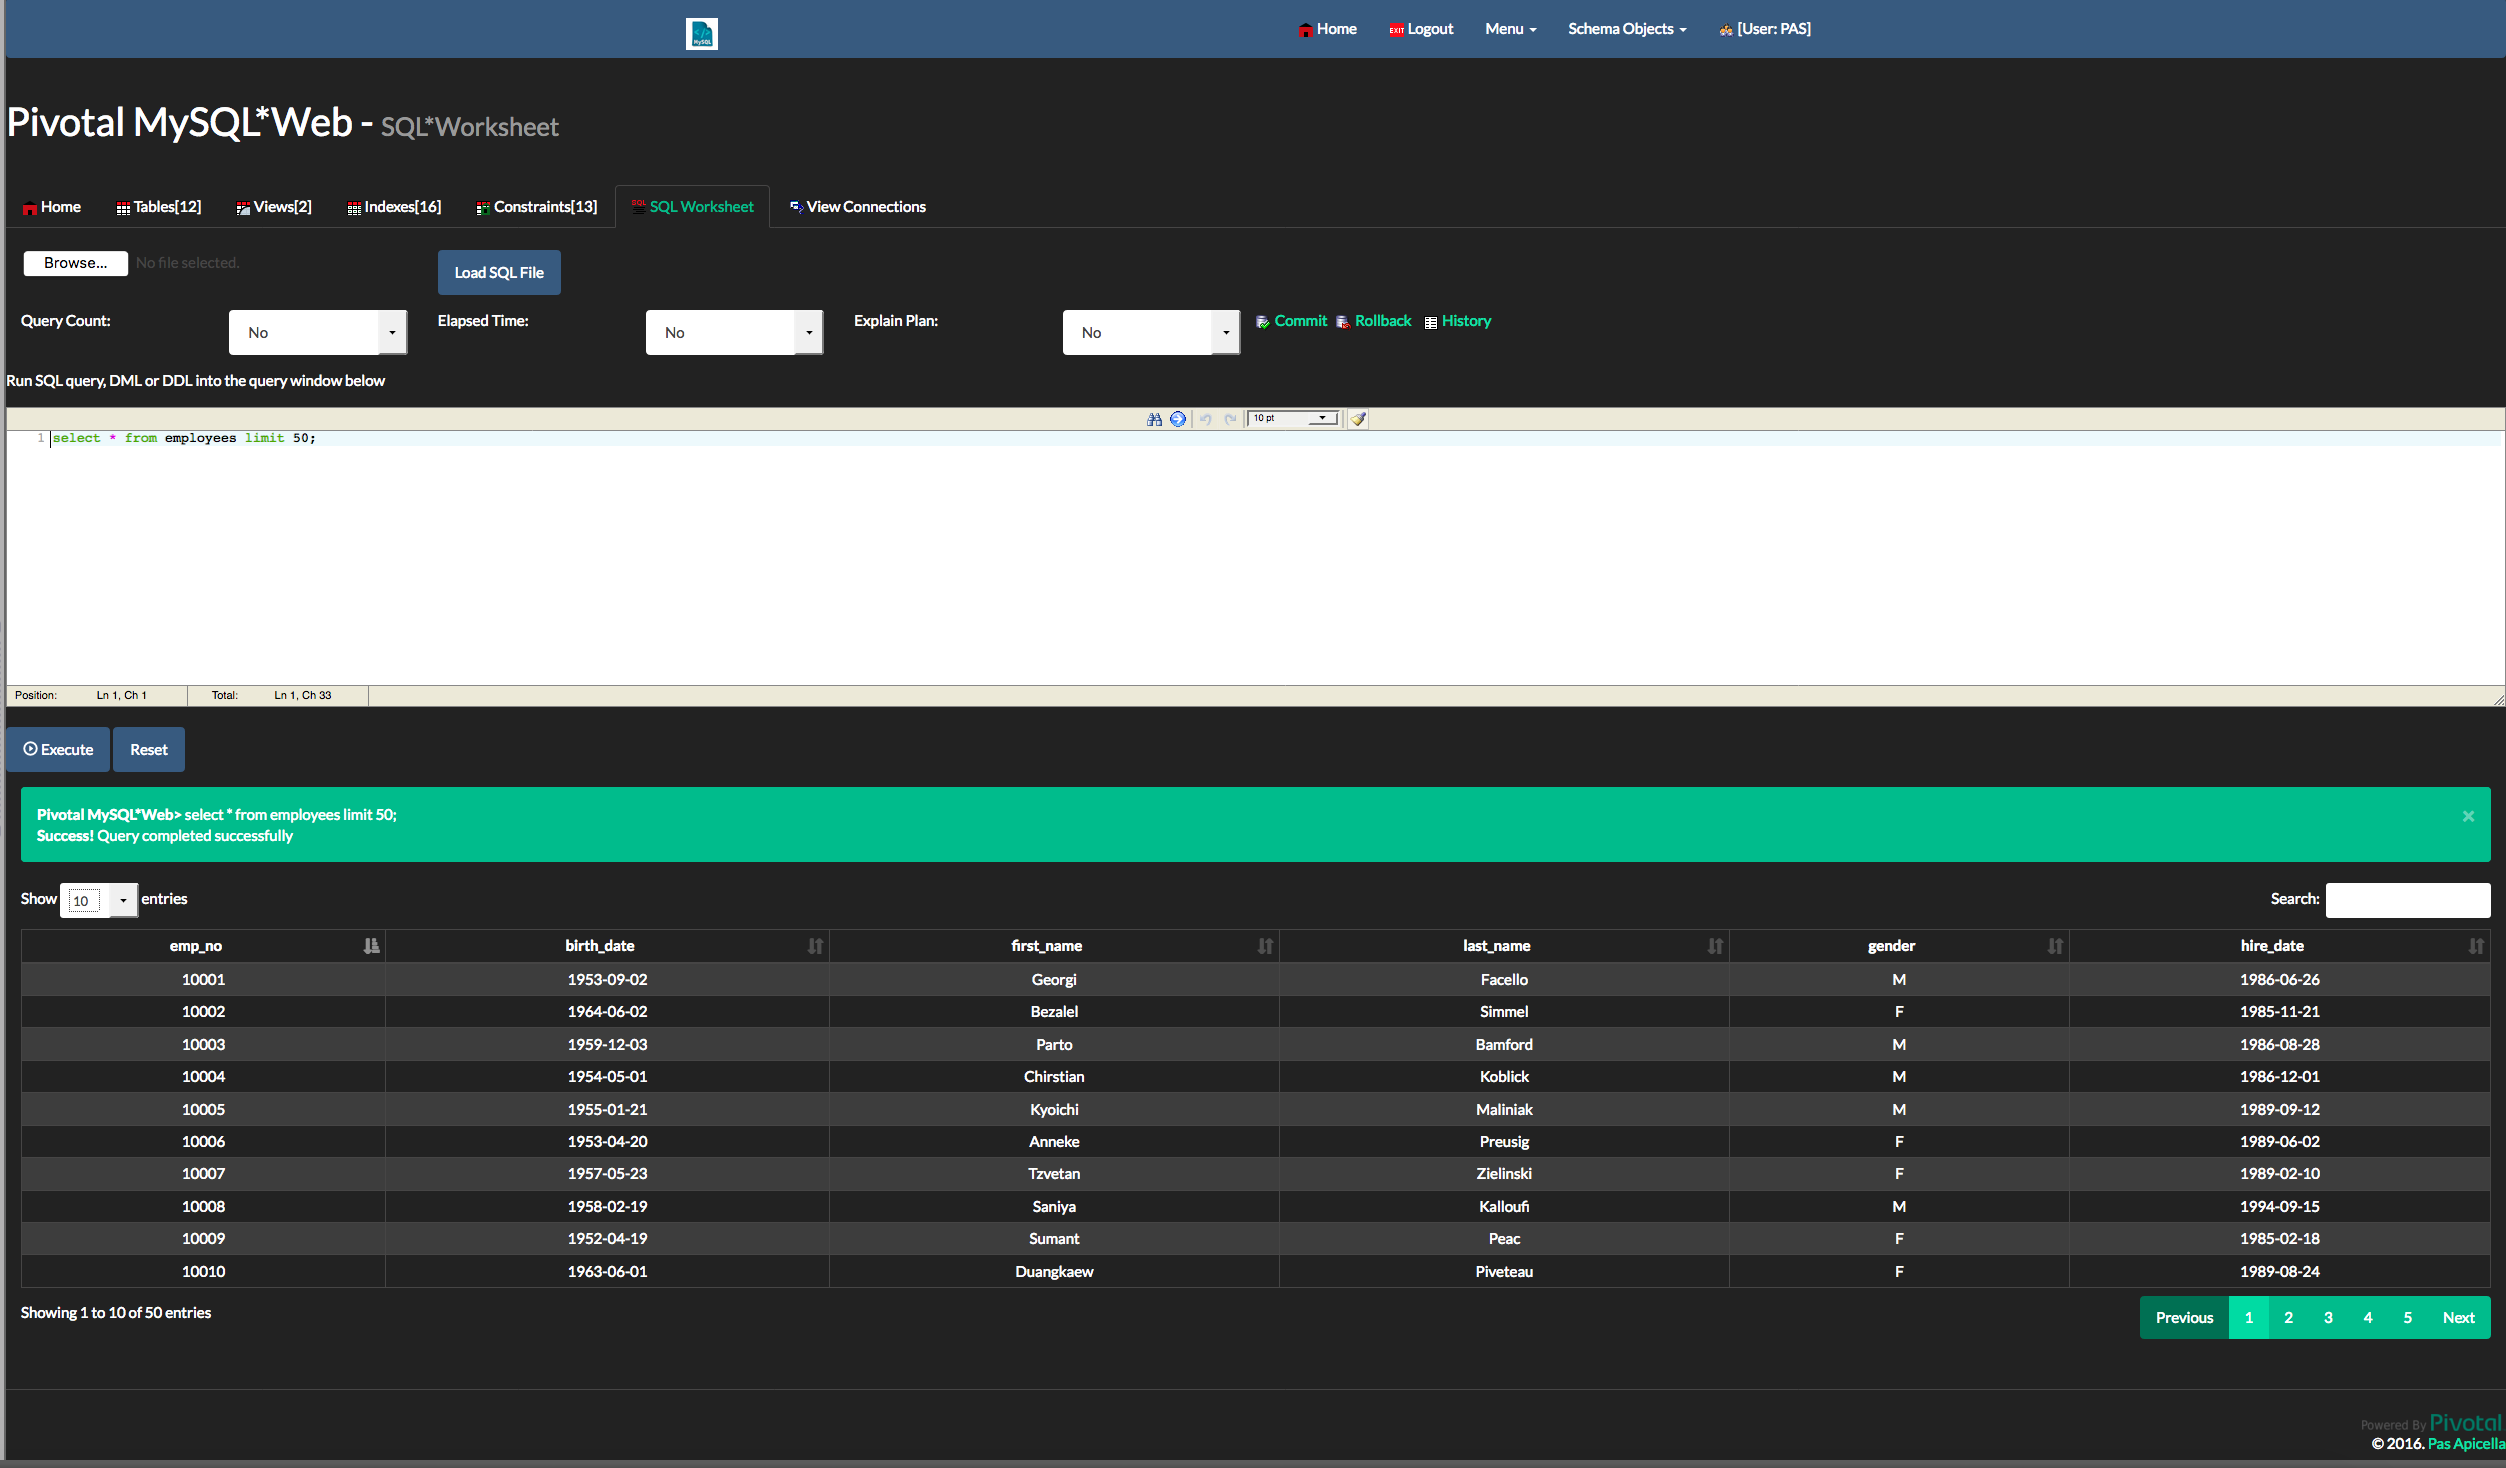
Task: Open the View Connections tab
Action: [x=858, y=207]
